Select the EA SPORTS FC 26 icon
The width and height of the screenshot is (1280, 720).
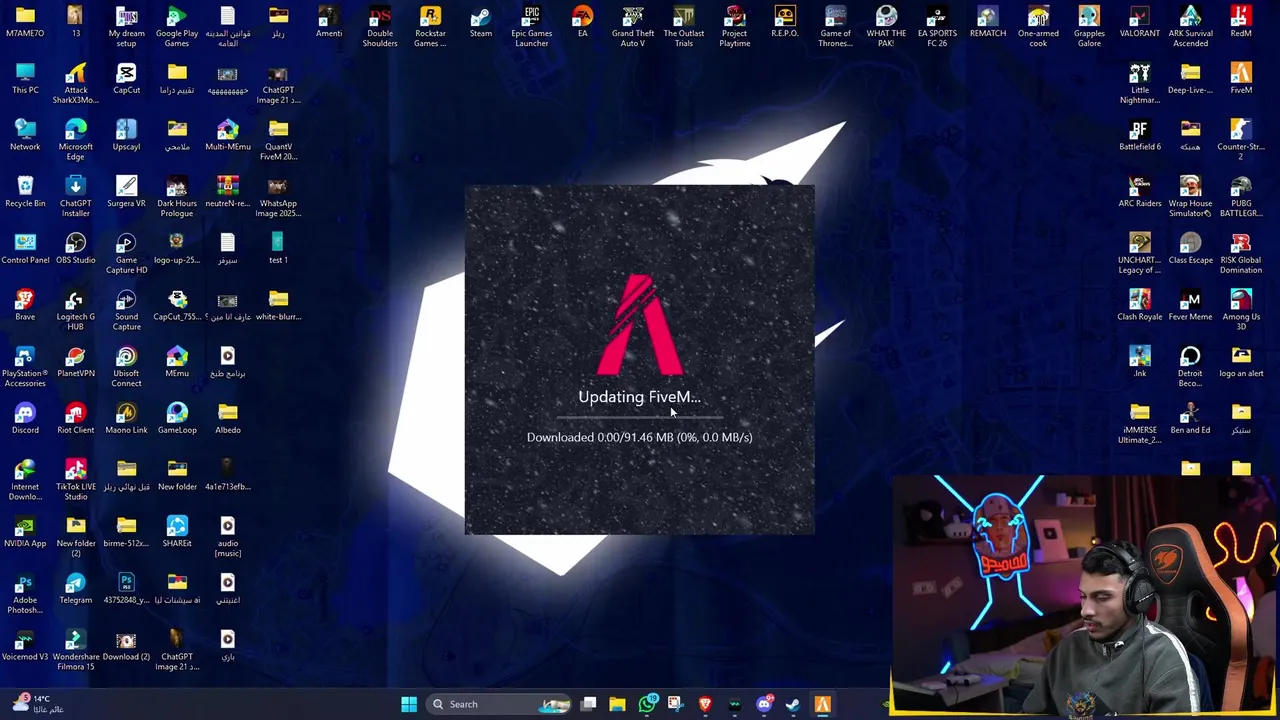pos(937,26)
